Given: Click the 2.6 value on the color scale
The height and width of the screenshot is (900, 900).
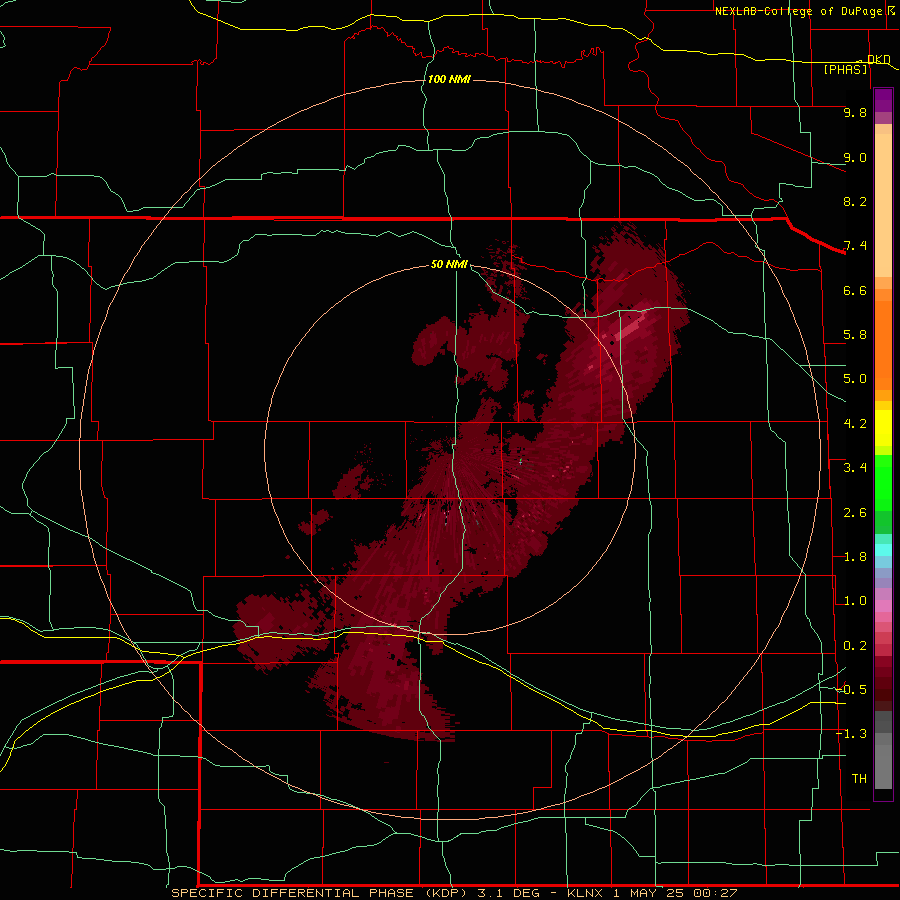Looking at the screenshot, I should pyautogui.click(x=855, y=513).
